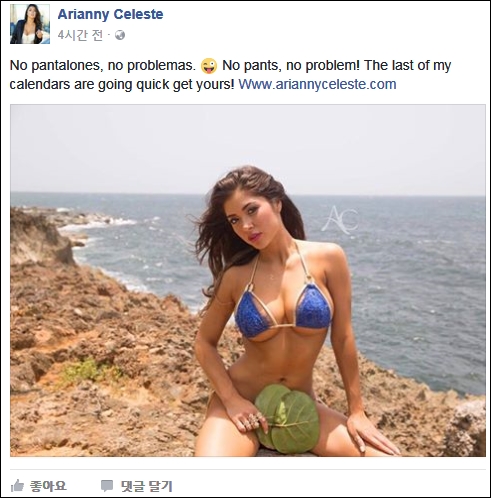Viewport: 491px width, 498px height.
Task: Open the beach photo in the post
Action: (x=248, y=280)
